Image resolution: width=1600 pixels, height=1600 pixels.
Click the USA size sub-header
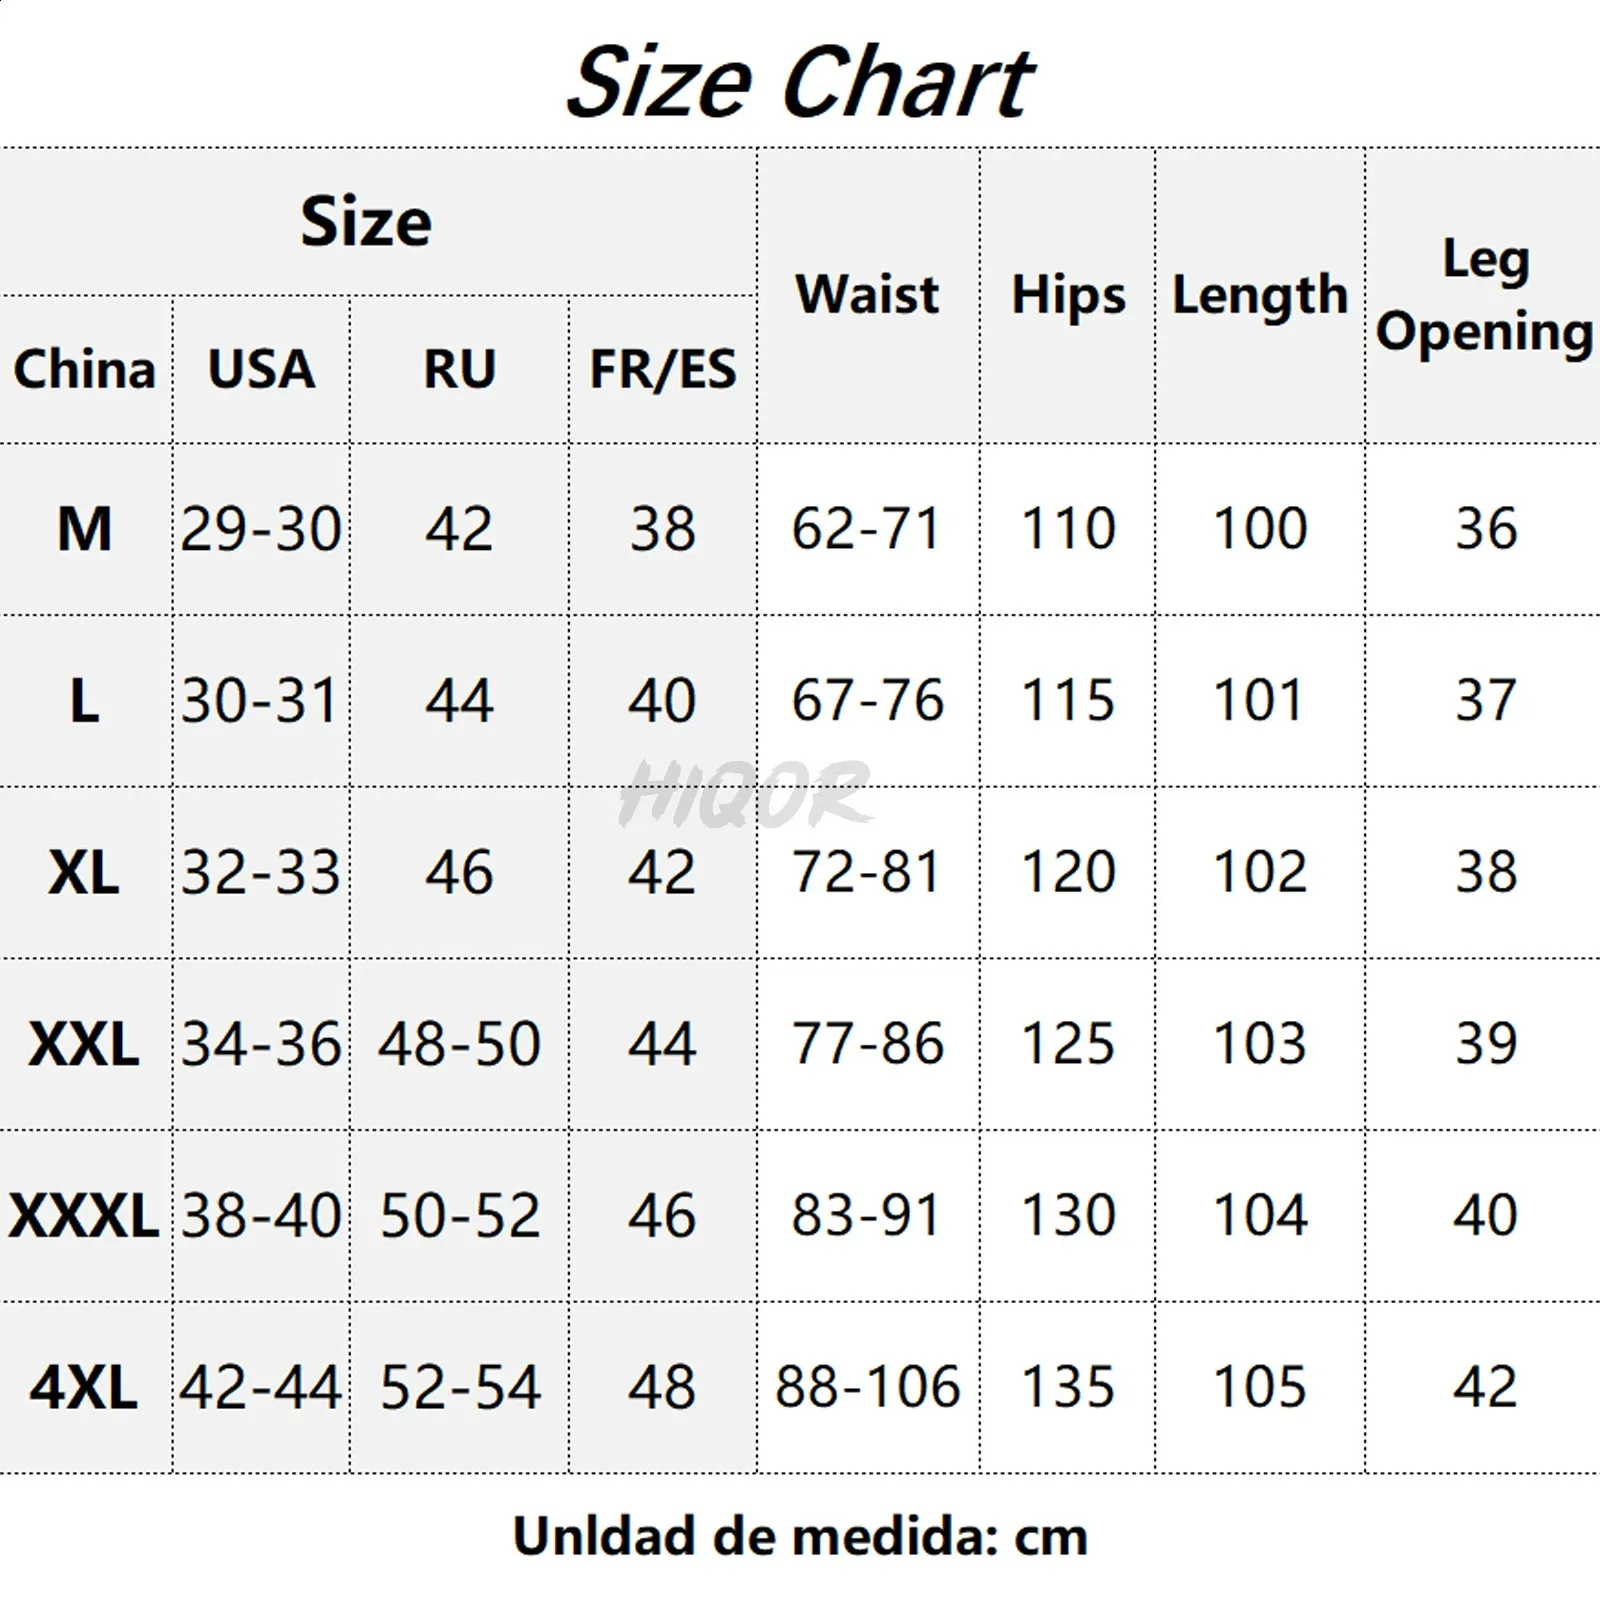[x=261, y=369]
